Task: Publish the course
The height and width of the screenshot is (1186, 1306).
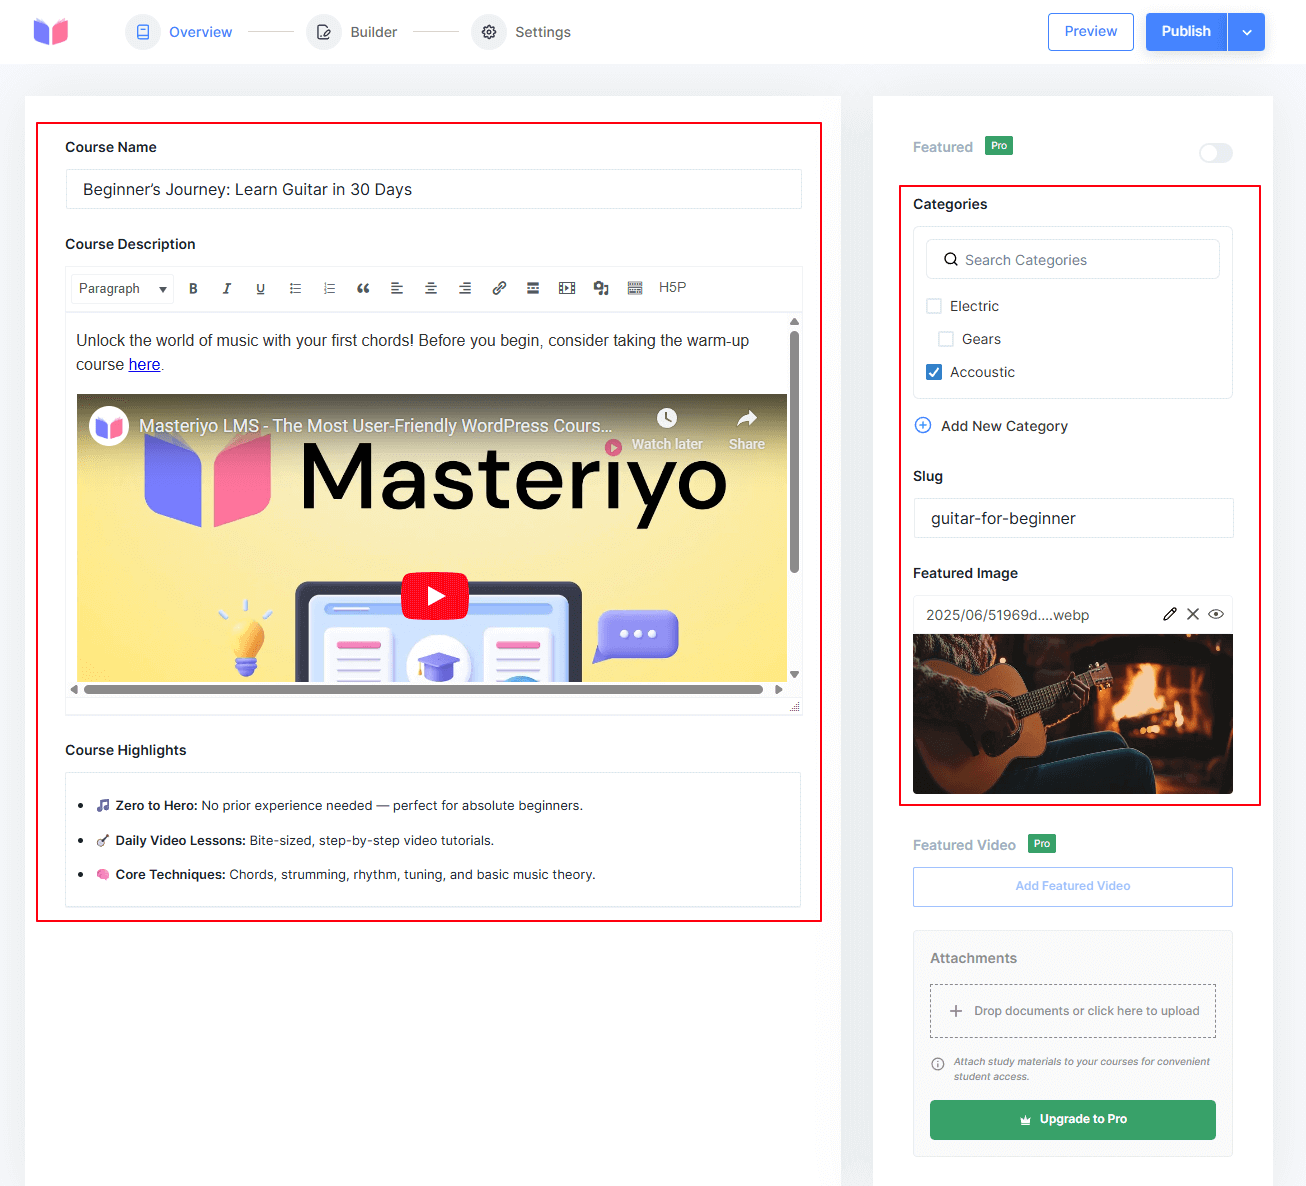Action: click(1186, 32)
